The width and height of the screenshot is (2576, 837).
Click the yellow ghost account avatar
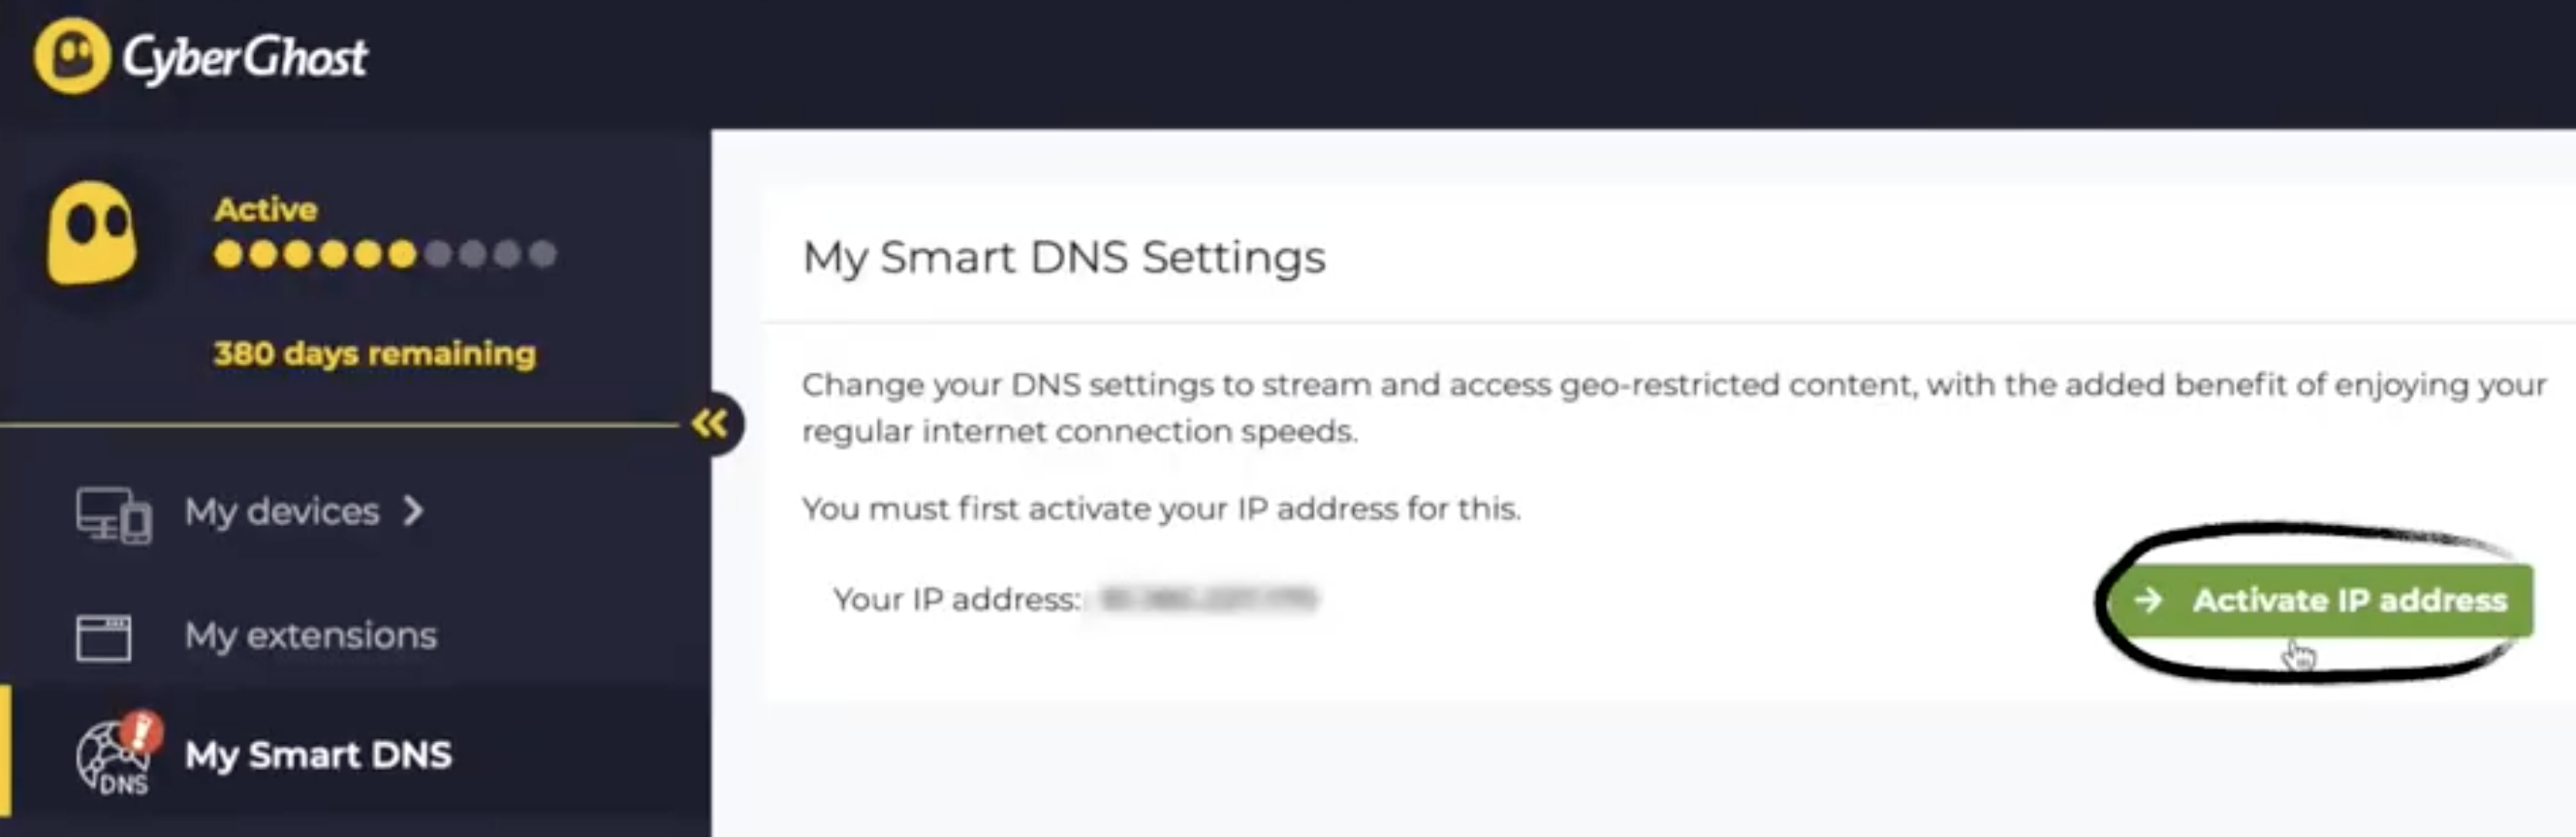pyautogui.click(x=92, y=232)
